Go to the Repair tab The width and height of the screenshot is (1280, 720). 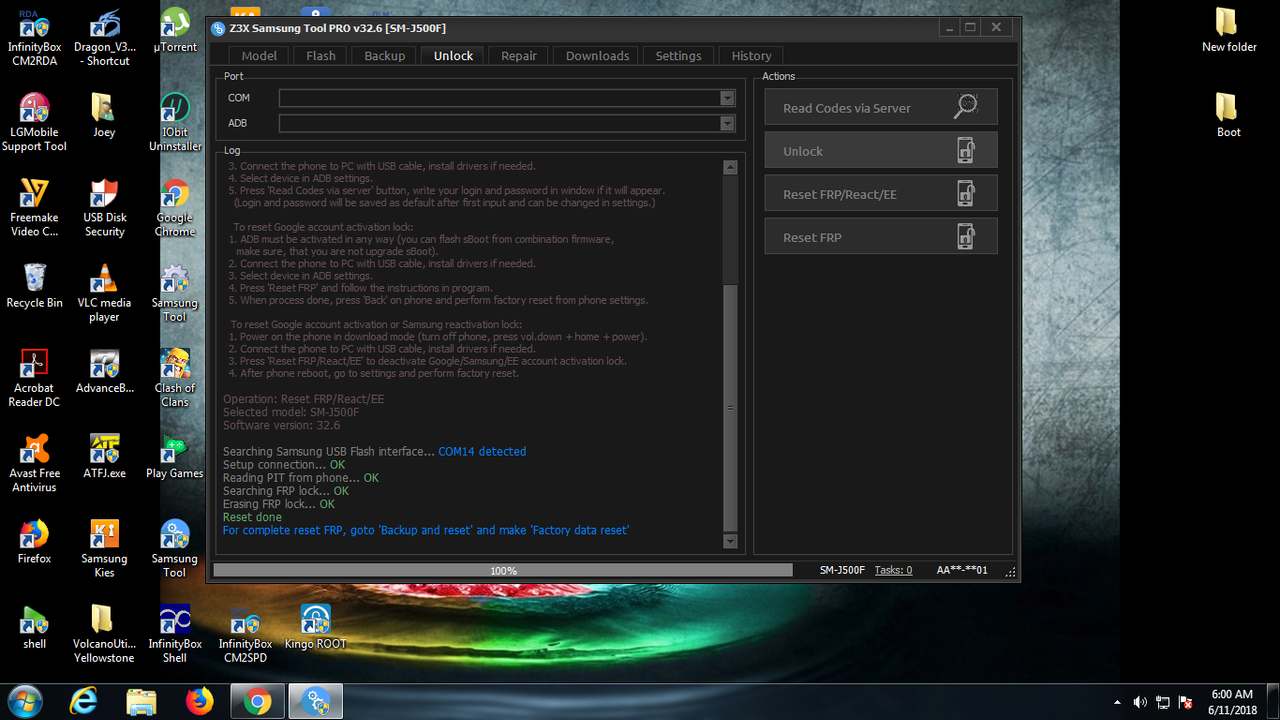519,56
